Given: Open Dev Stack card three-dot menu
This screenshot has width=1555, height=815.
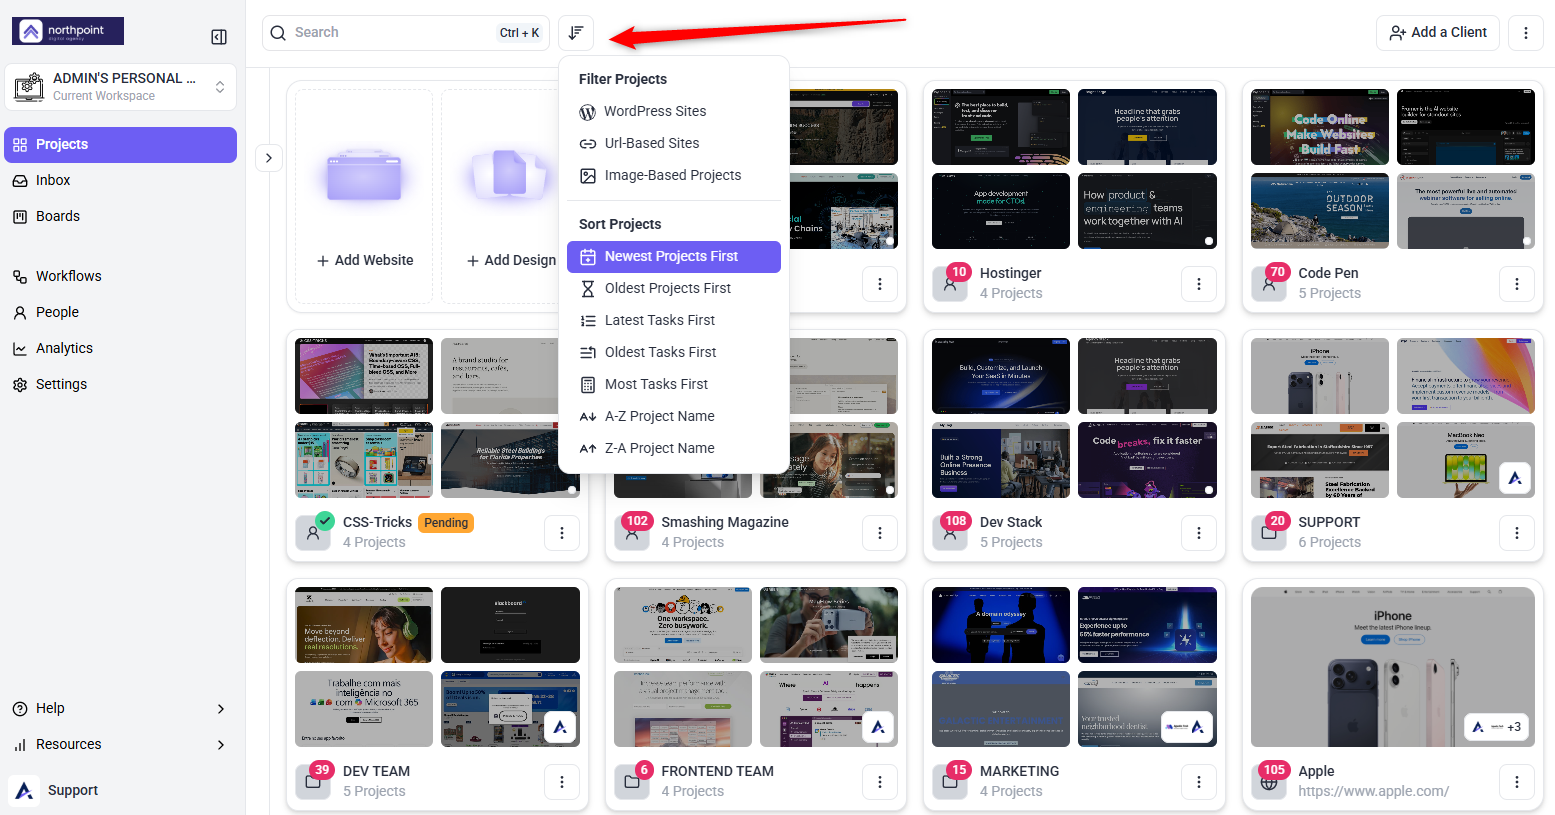Looking at the screenshot, I should (1199, 533).
